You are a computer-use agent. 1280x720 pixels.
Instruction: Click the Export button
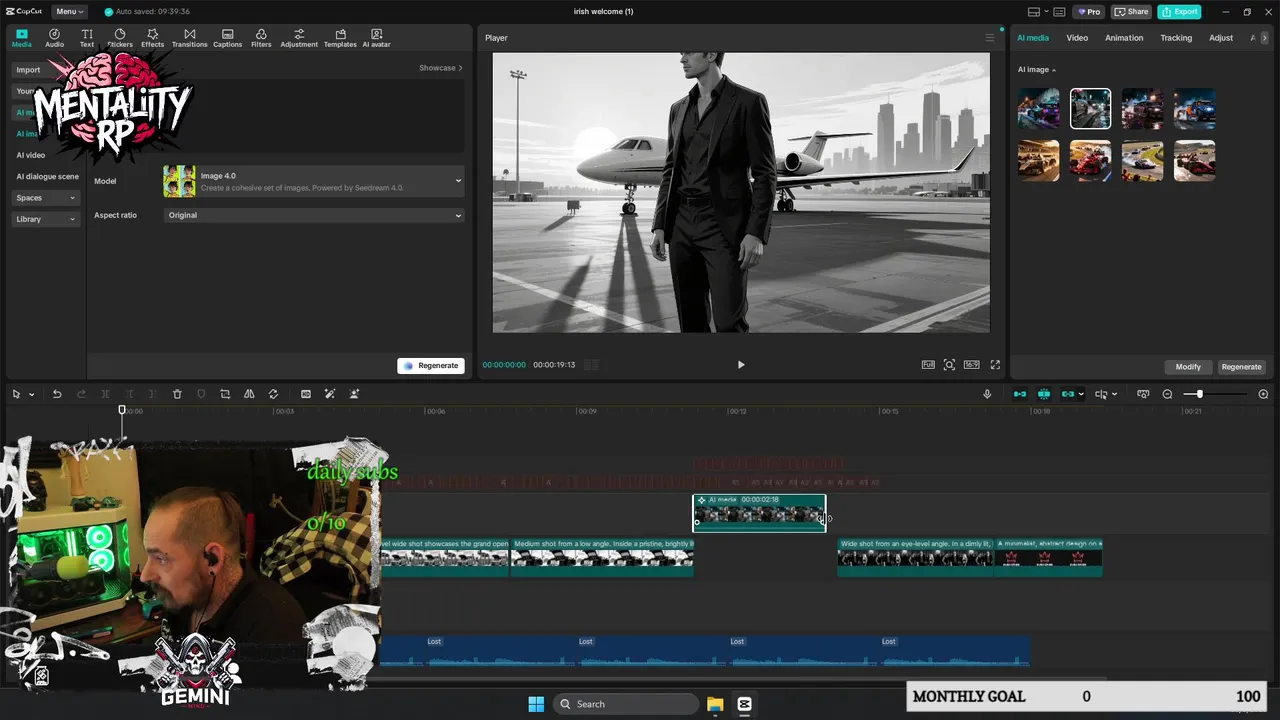pyautogui.click(x=1179, y=12)
